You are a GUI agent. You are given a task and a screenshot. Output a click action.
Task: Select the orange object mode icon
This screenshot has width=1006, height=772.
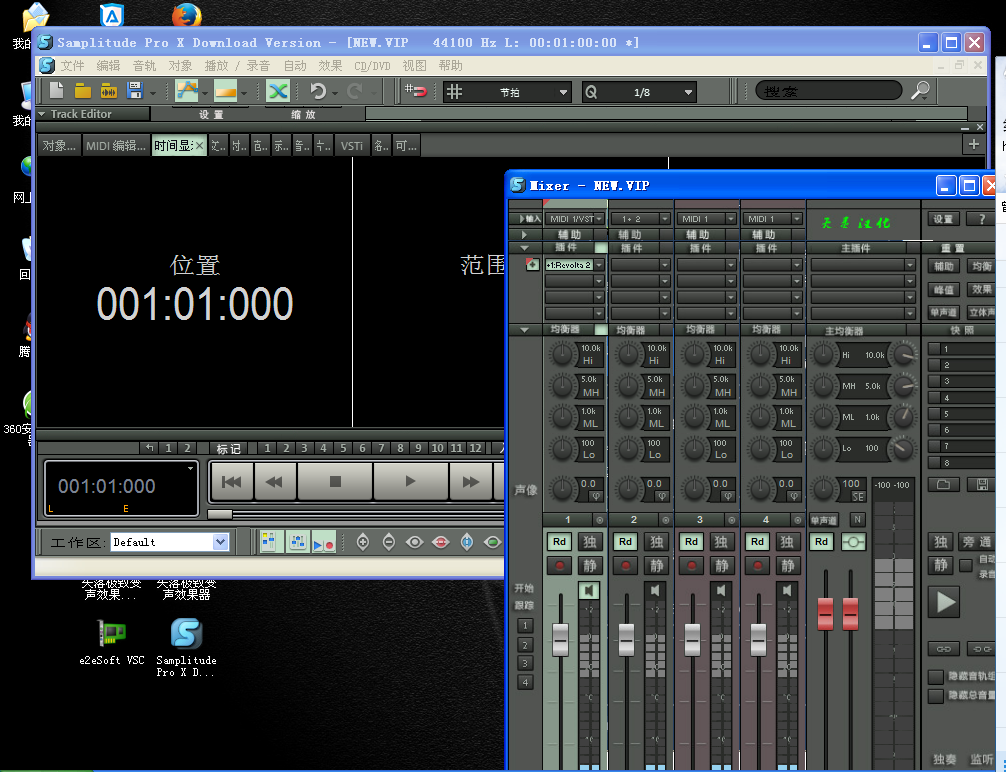point(225,91)
